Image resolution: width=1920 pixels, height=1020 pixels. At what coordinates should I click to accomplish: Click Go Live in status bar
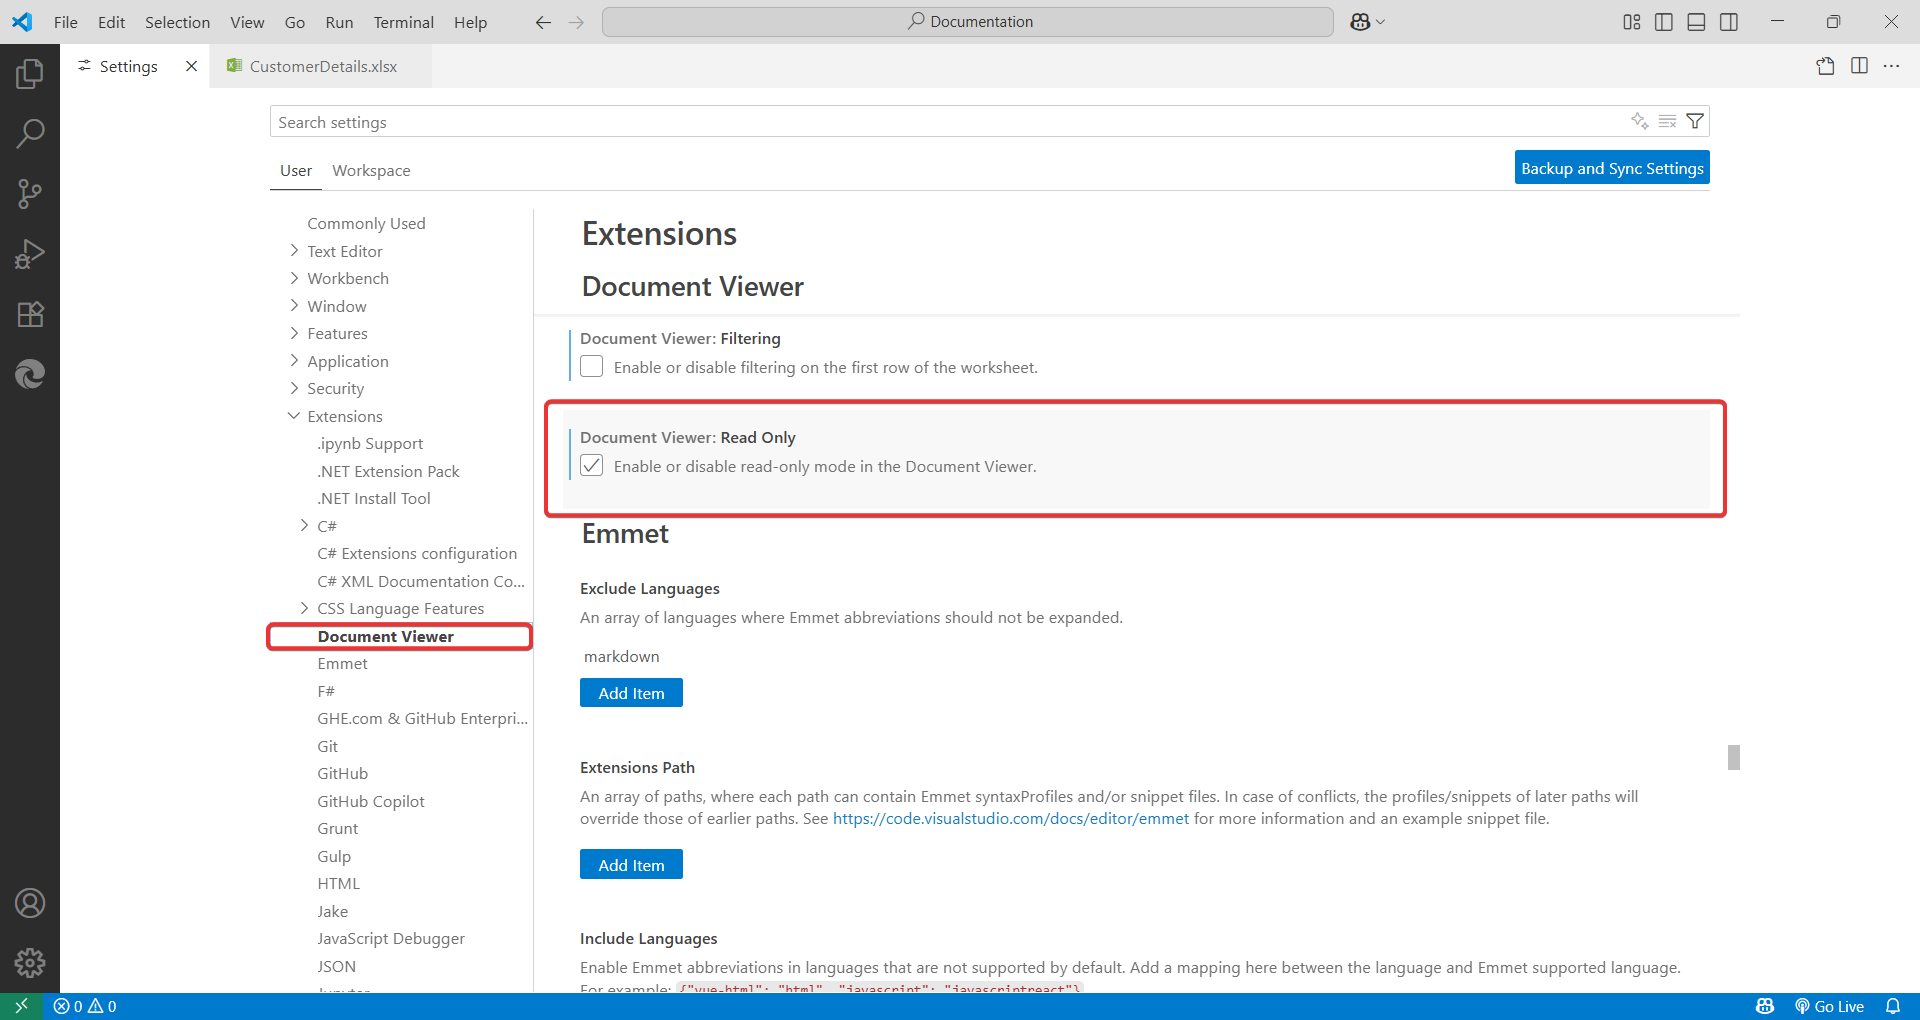(x=1829, y=1006)
